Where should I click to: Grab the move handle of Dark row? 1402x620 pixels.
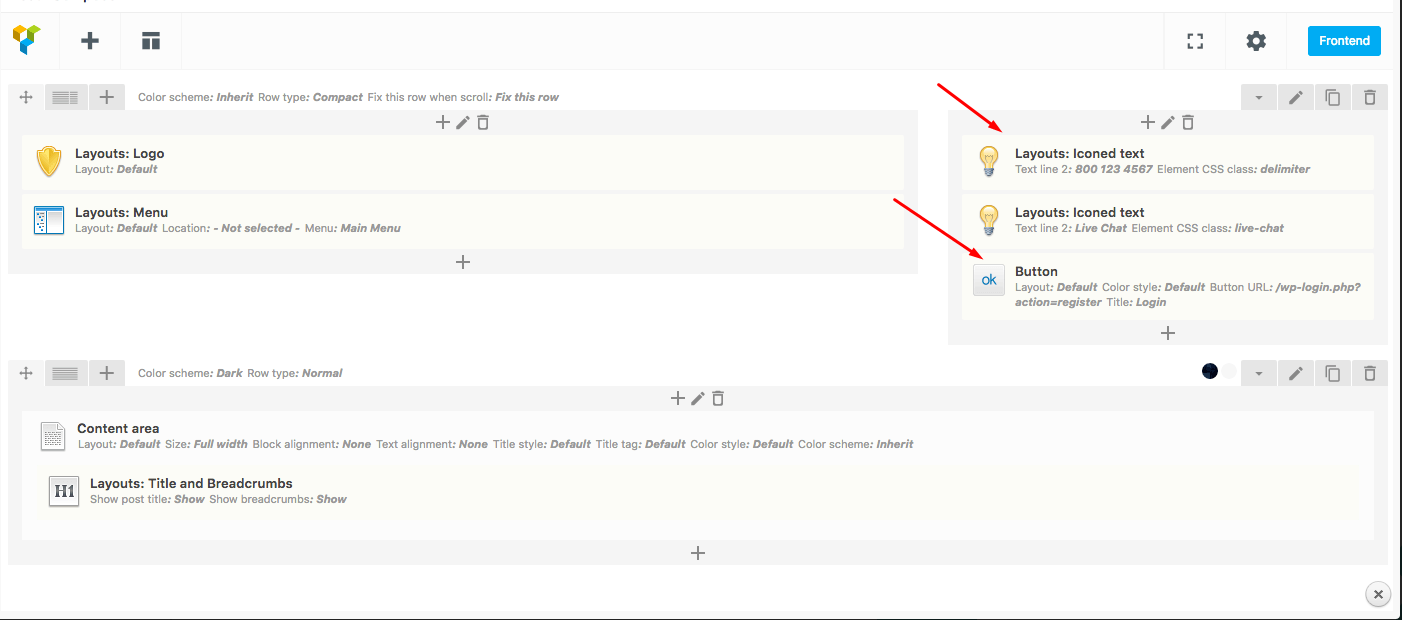[x=26, y=373]
